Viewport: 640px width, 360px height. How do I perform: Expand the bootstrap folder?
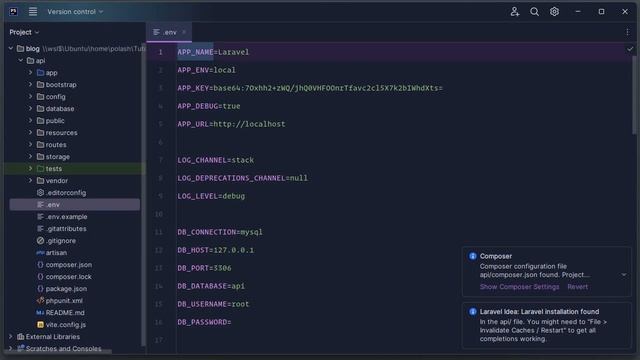[30, 84]
